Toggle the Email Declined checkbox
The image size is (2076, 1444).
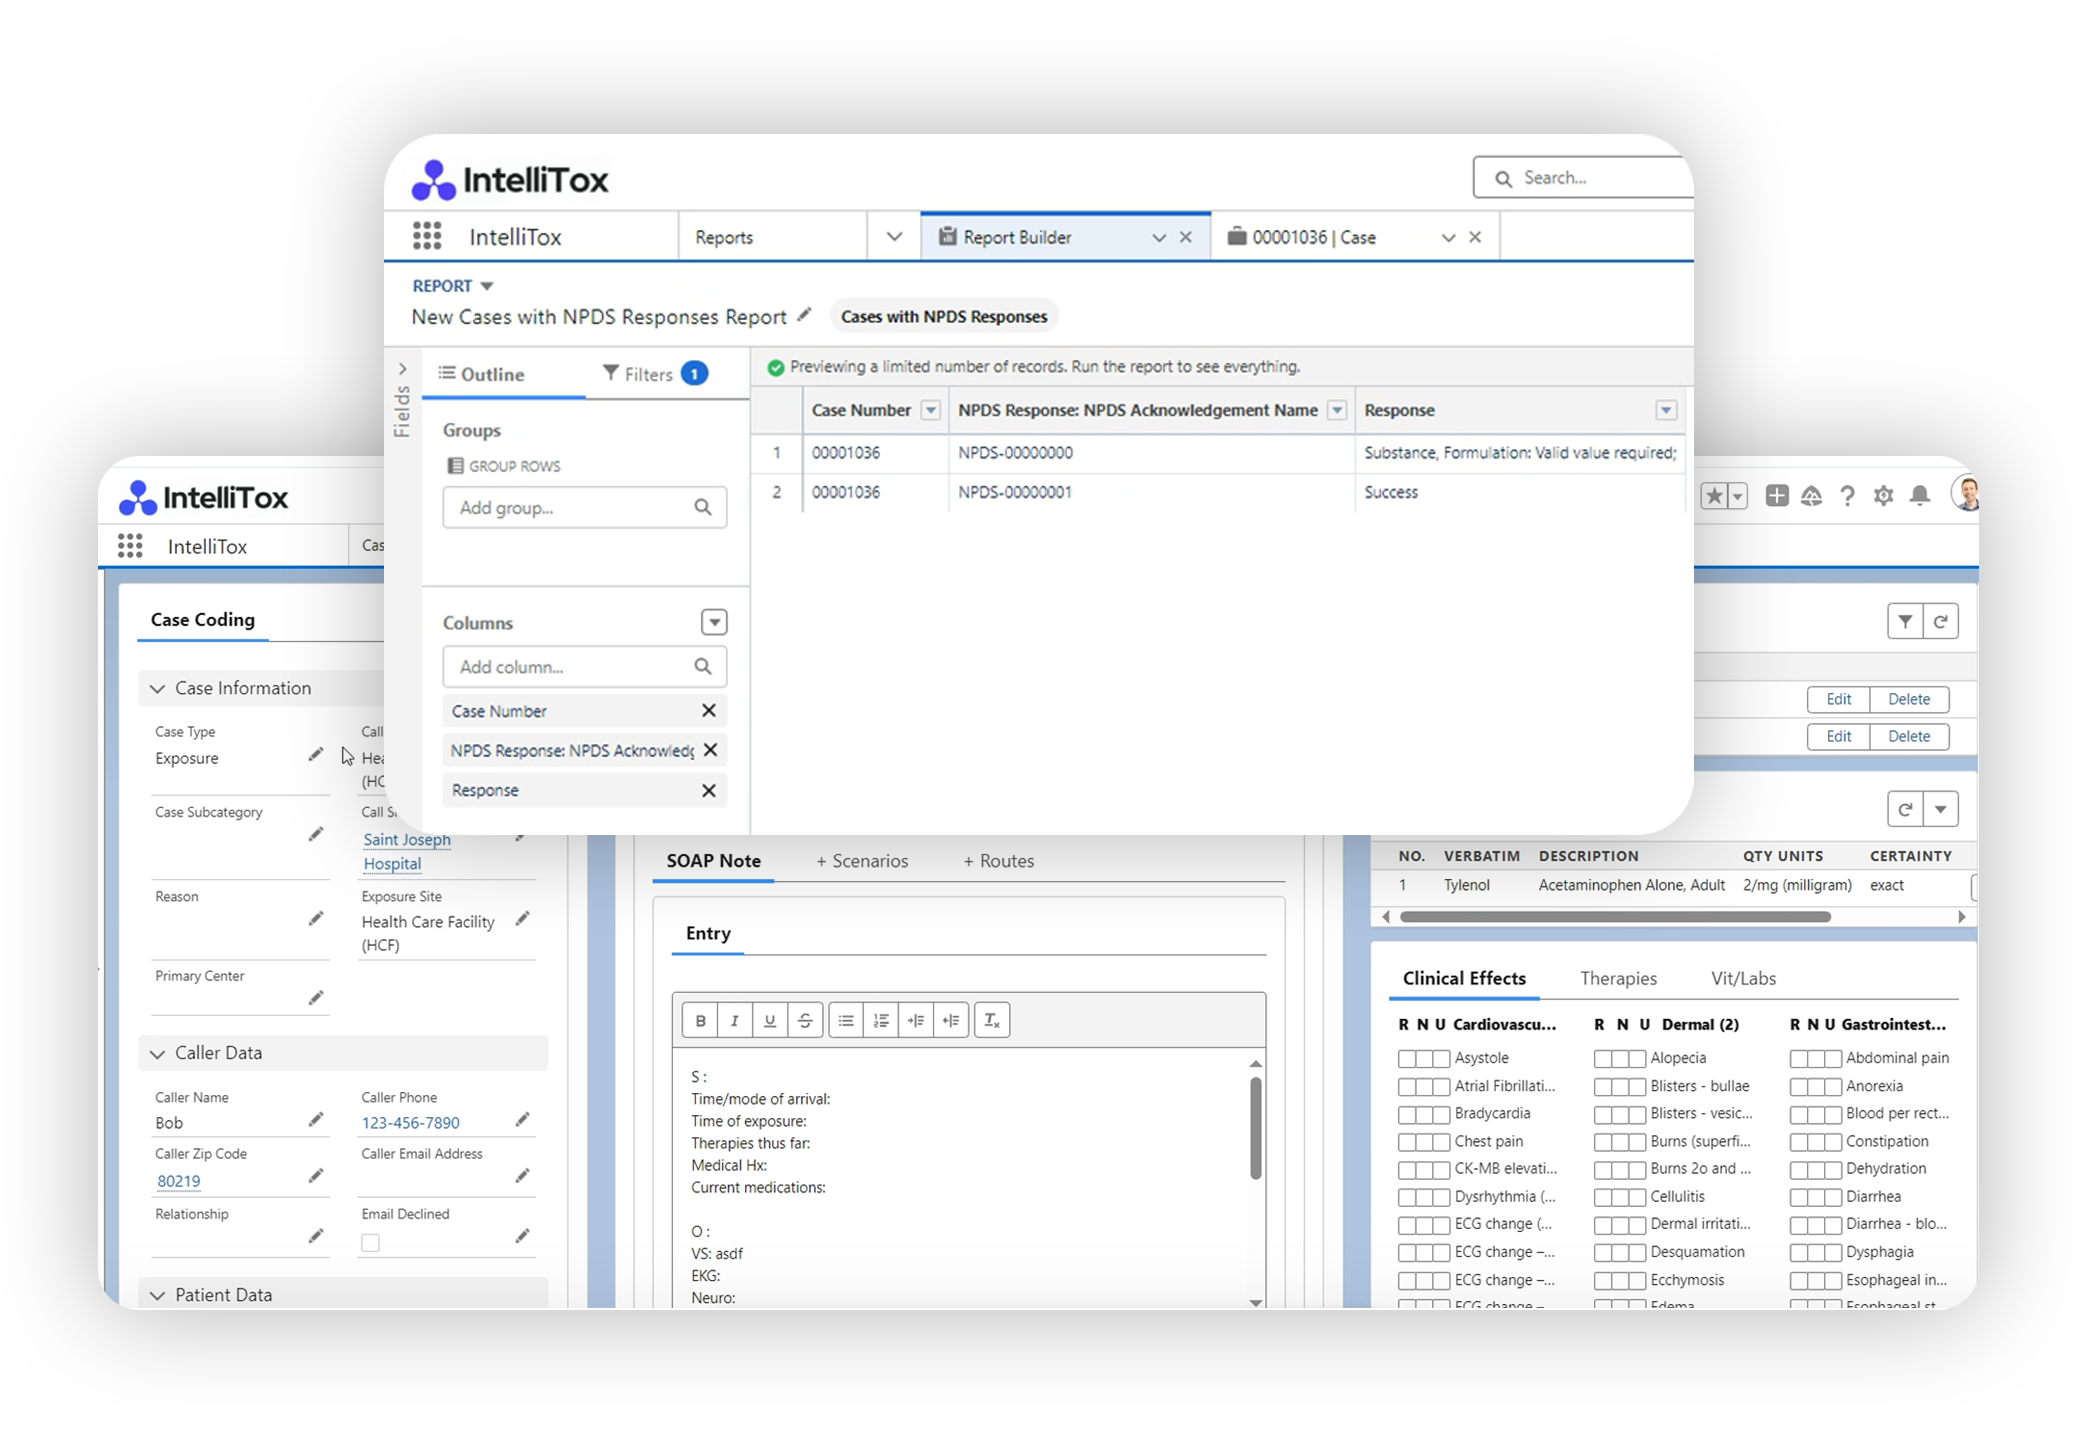[x=371, y=1242]
